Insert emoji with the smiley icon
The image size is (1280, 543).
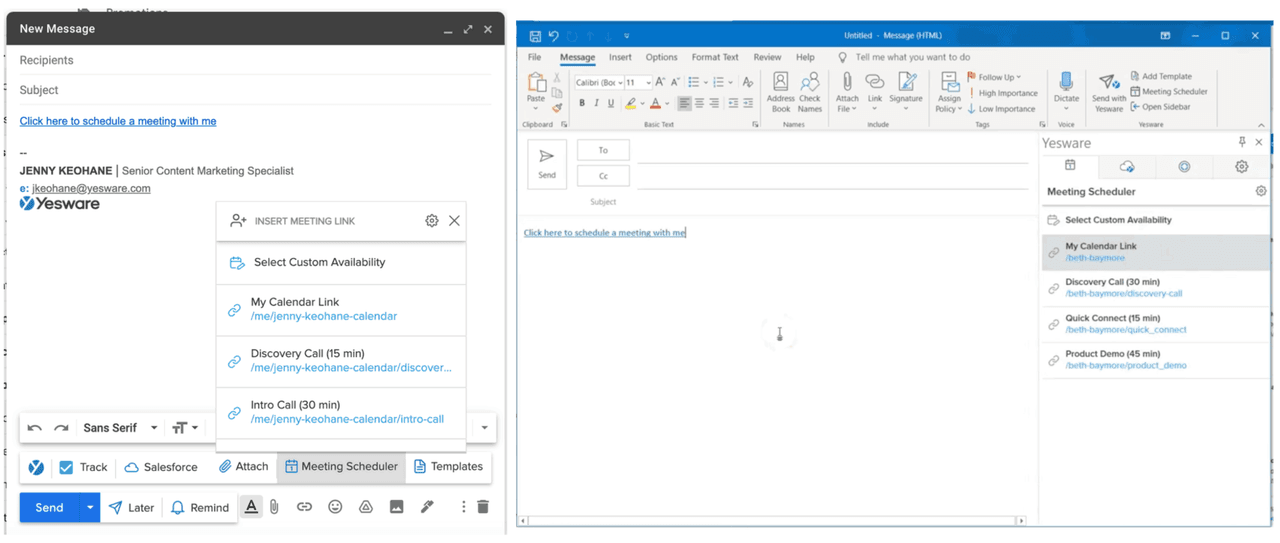[335, 508]
